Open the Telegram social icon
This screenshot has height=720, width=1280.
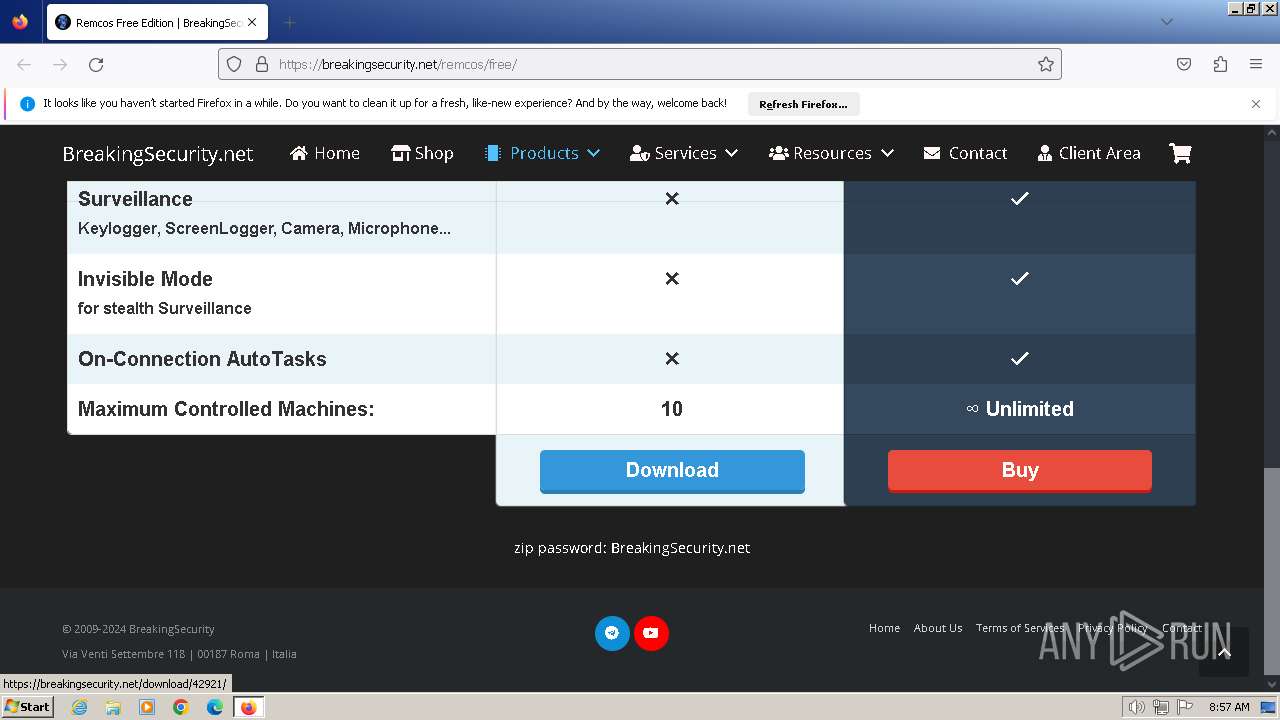coord(612,633)
